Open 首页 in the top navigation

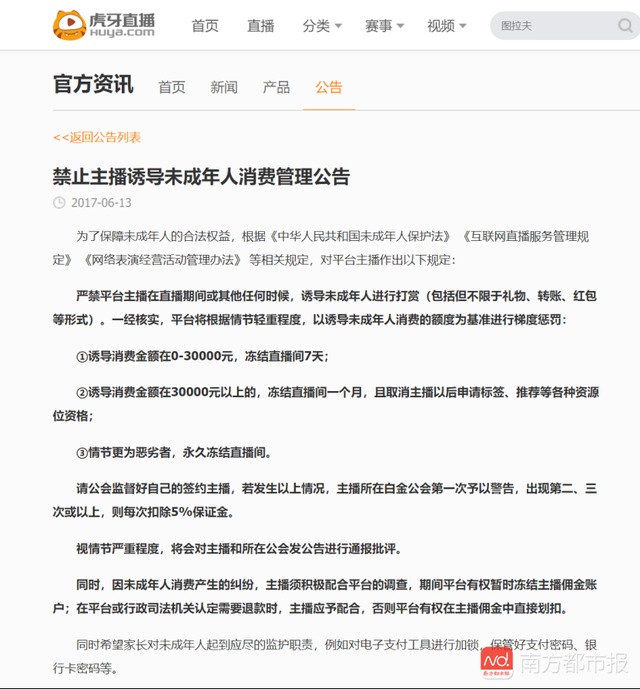[205, 26]
